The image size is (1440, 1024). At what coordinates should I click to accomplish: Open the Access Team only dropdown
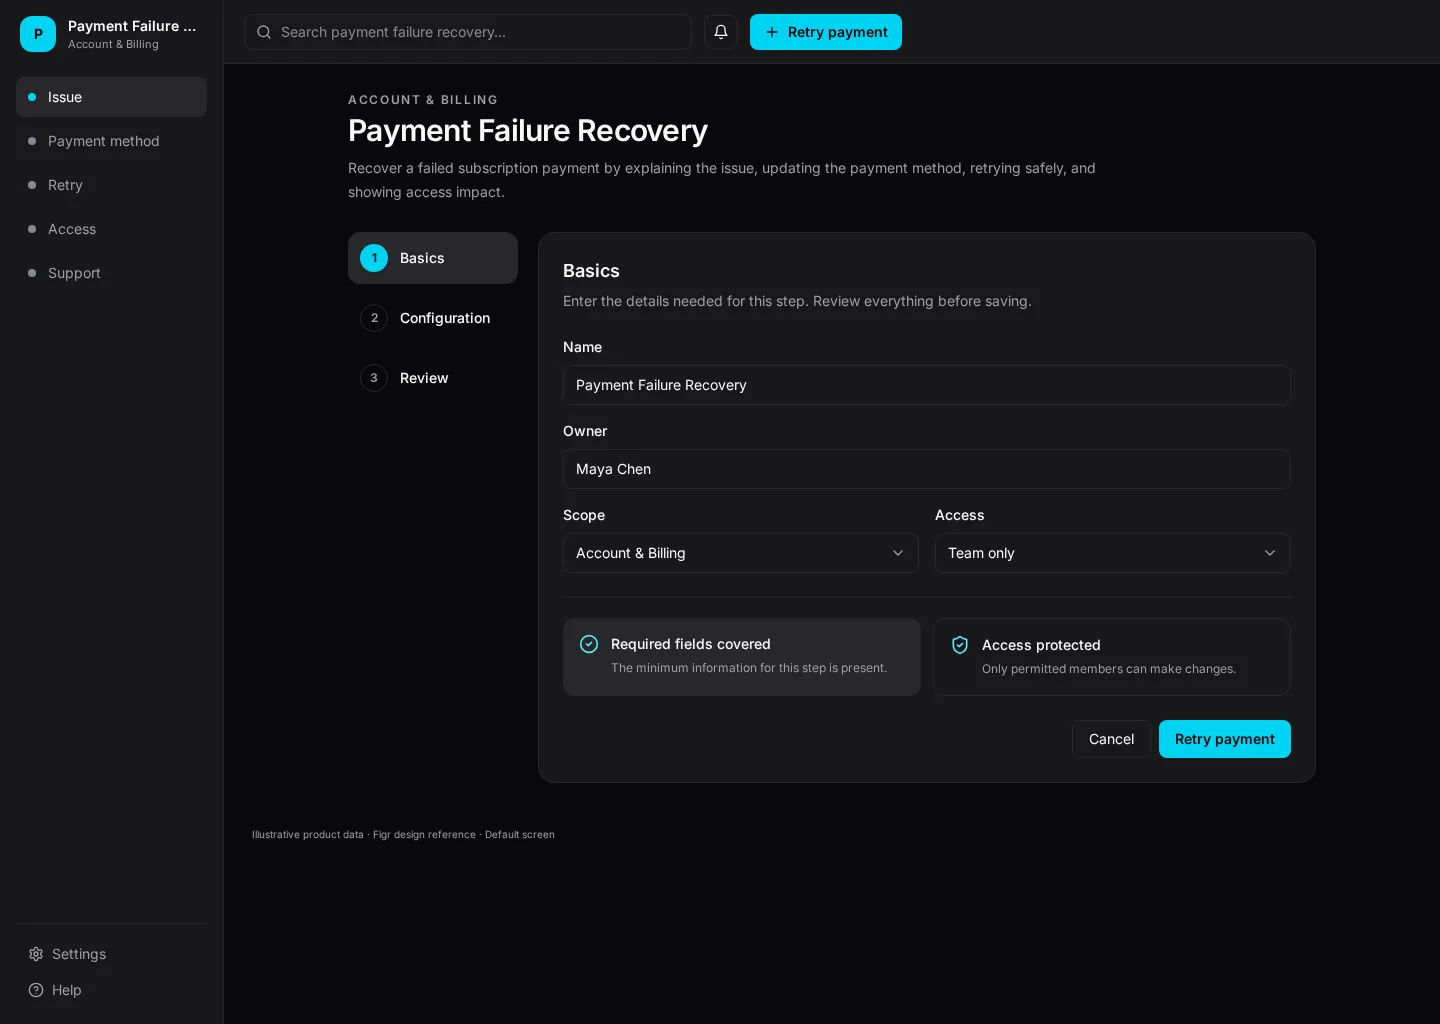point(1112,553)
